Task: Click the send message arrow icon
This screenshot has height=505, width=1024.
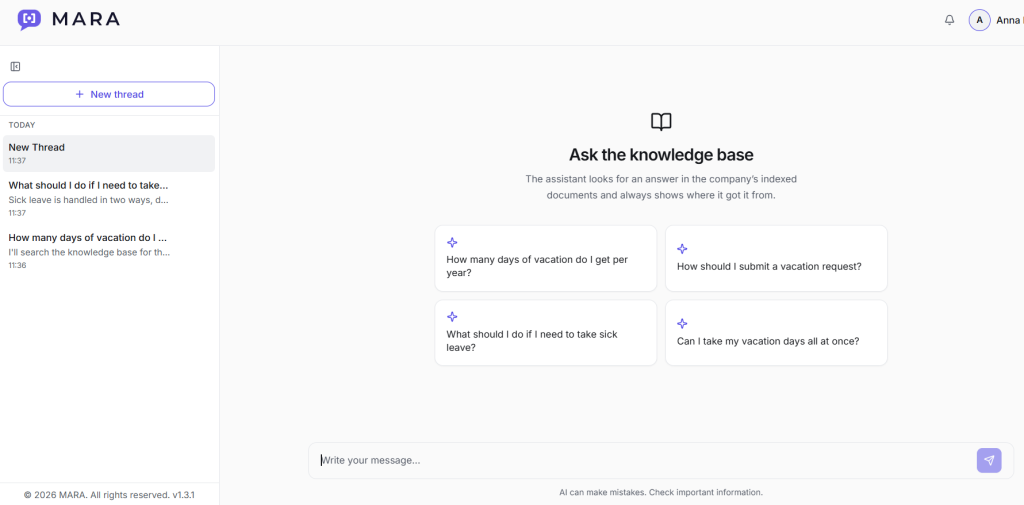Action: [x=989, y=461]
